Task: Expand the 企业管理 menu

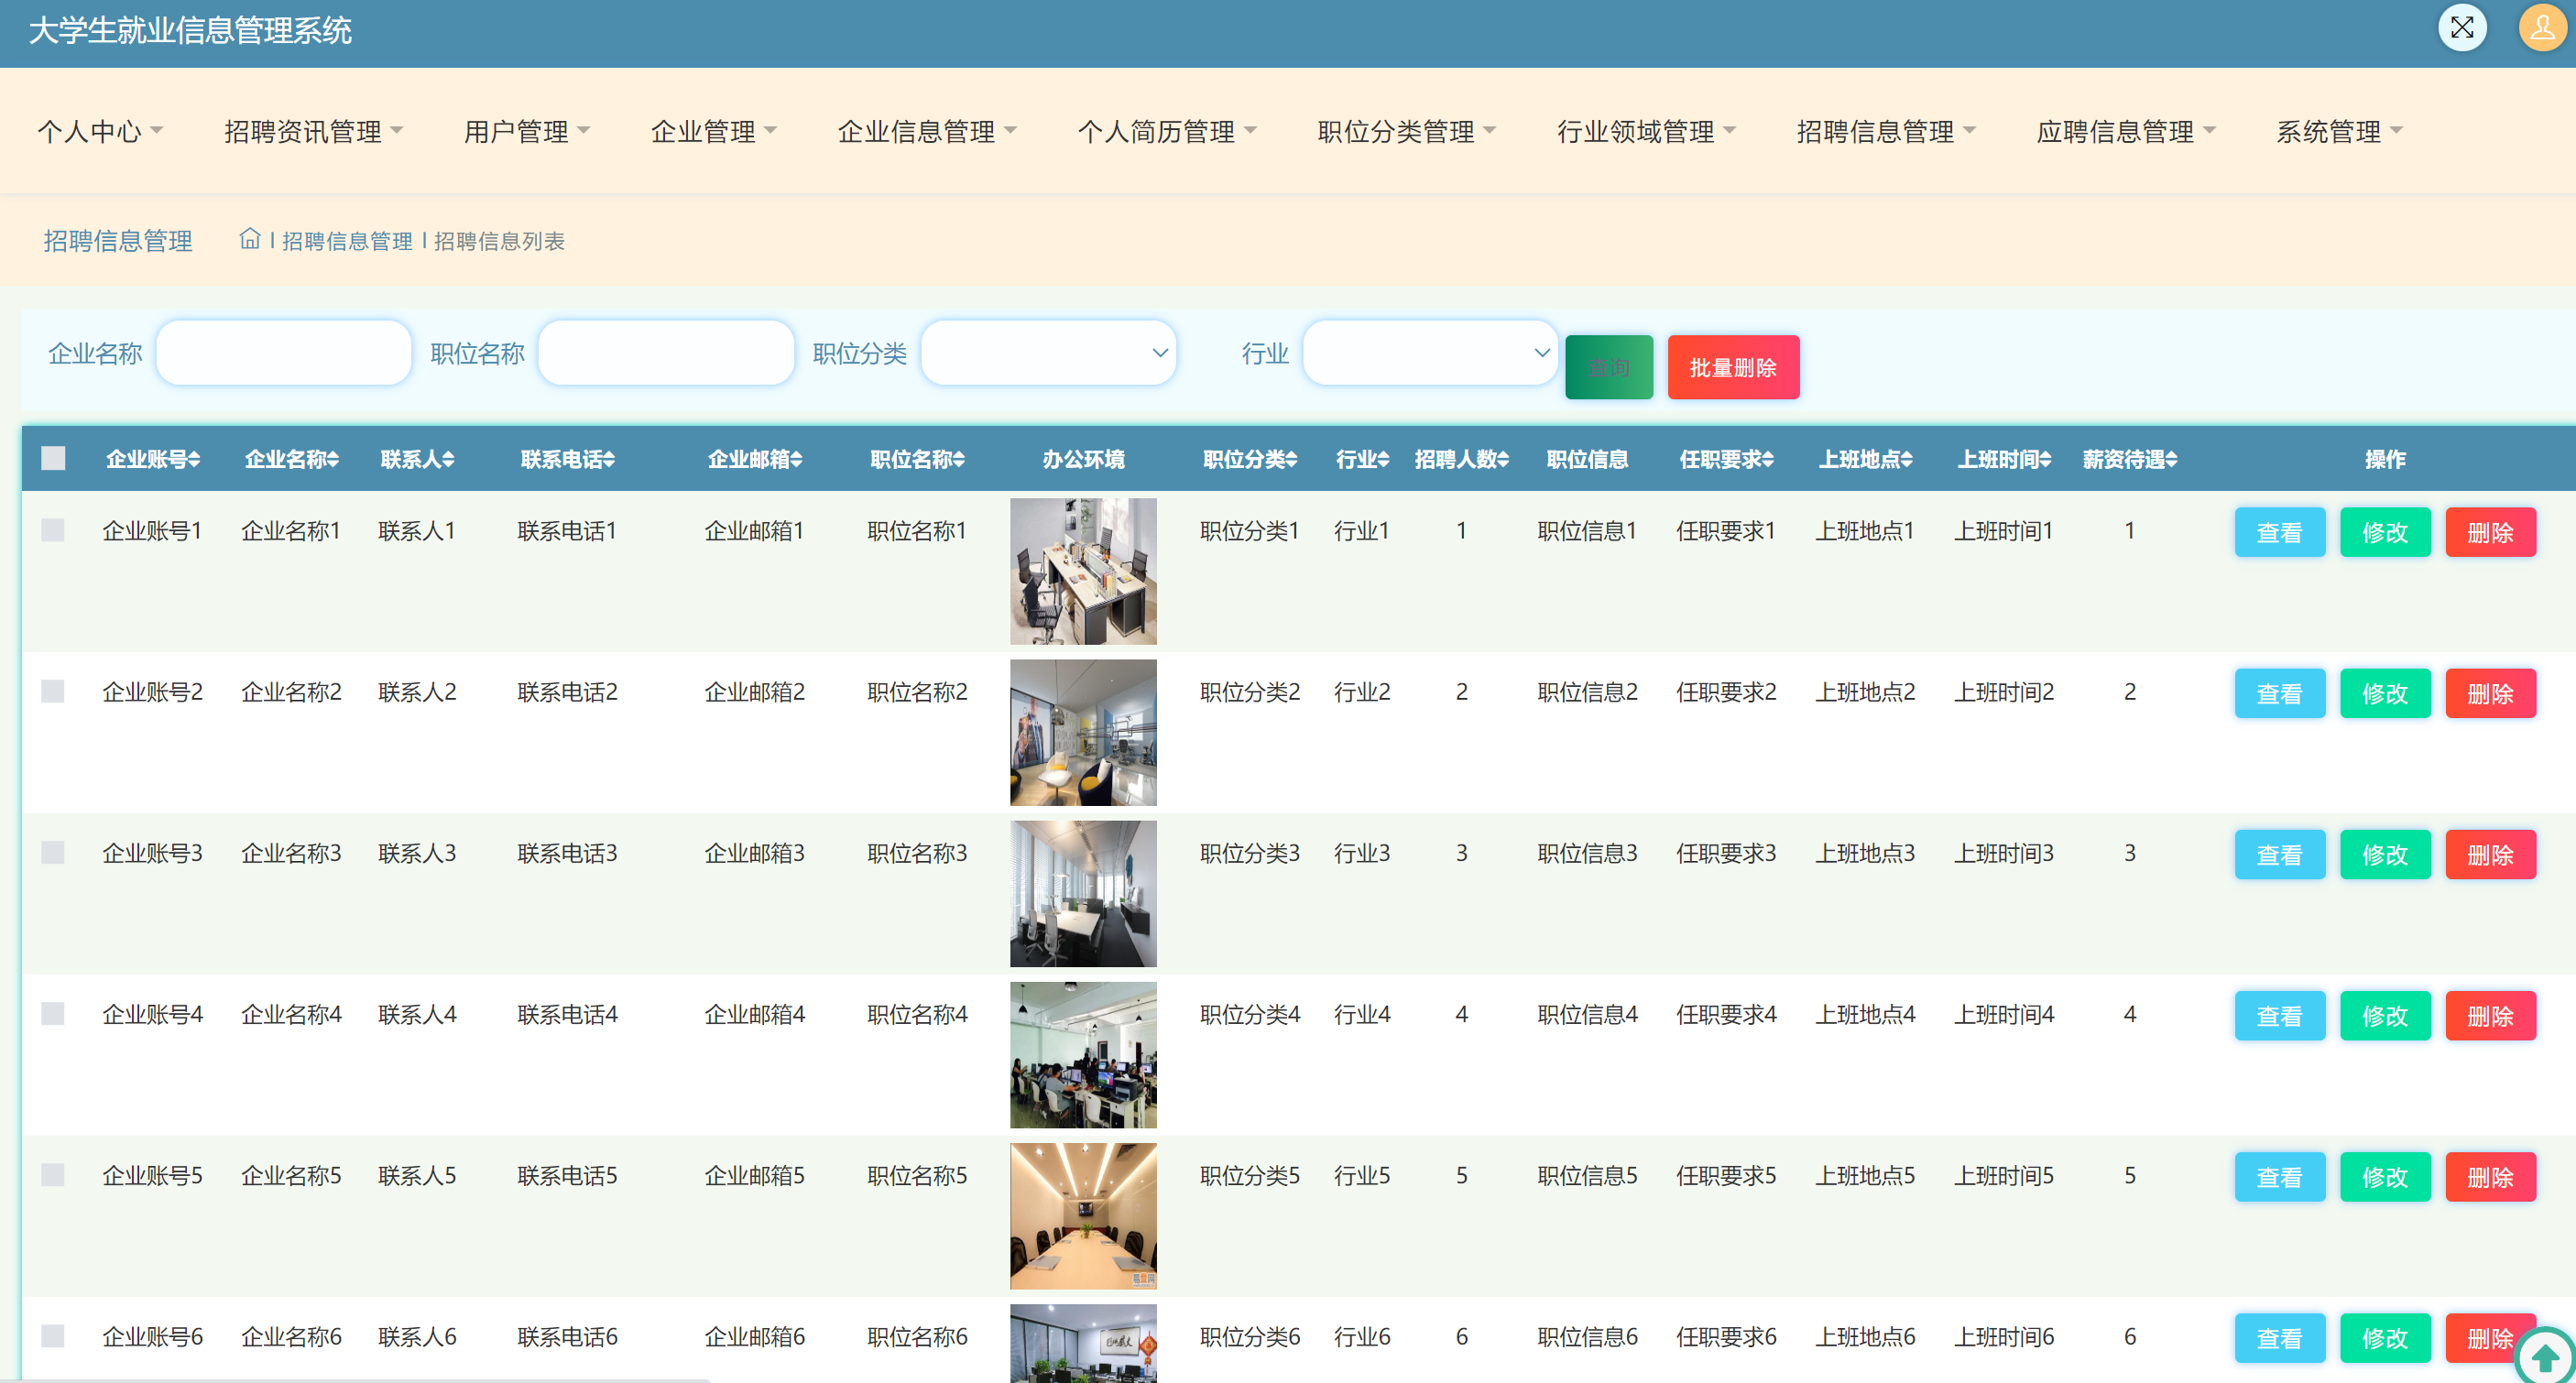Action: (713, 131)
